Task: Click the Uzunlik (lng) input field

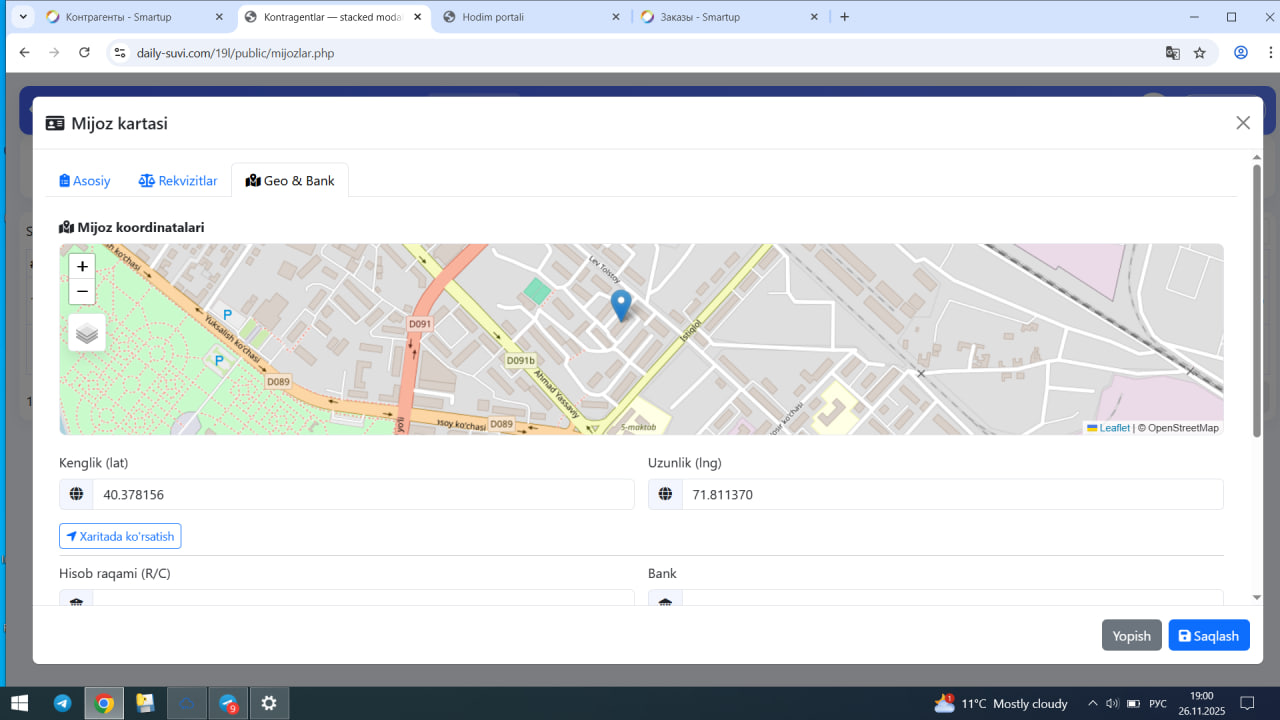Action: click(951, 495)
